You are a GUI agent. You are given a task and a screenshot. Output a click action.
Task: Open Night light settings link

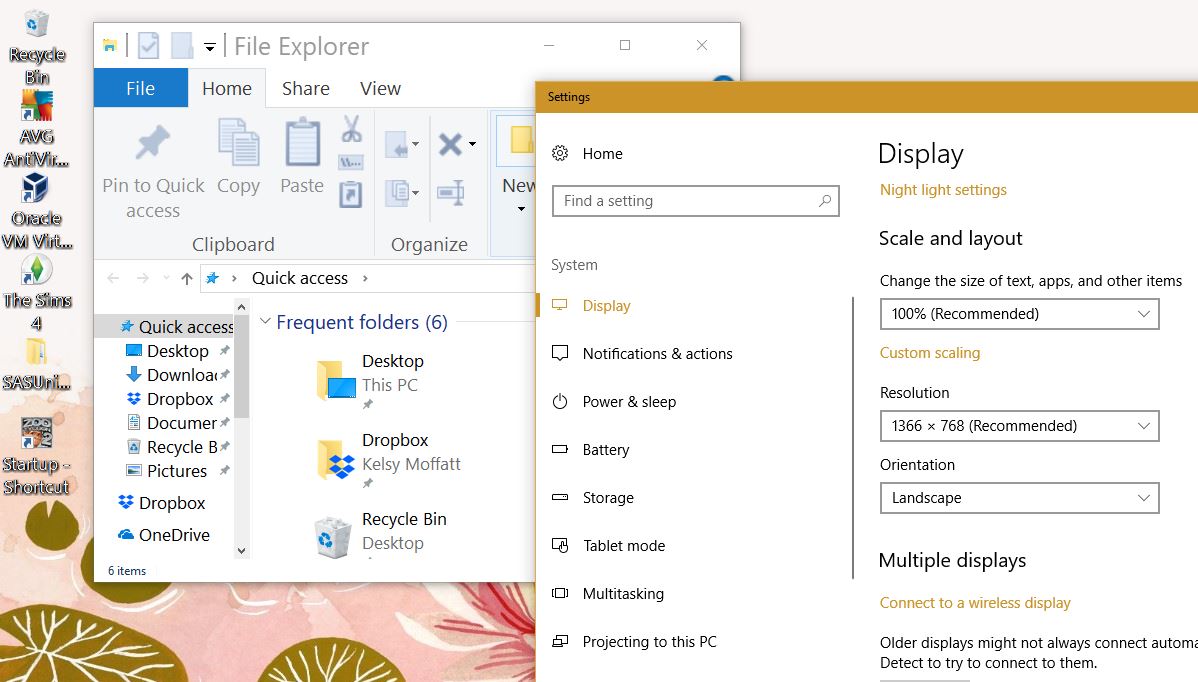943,190
